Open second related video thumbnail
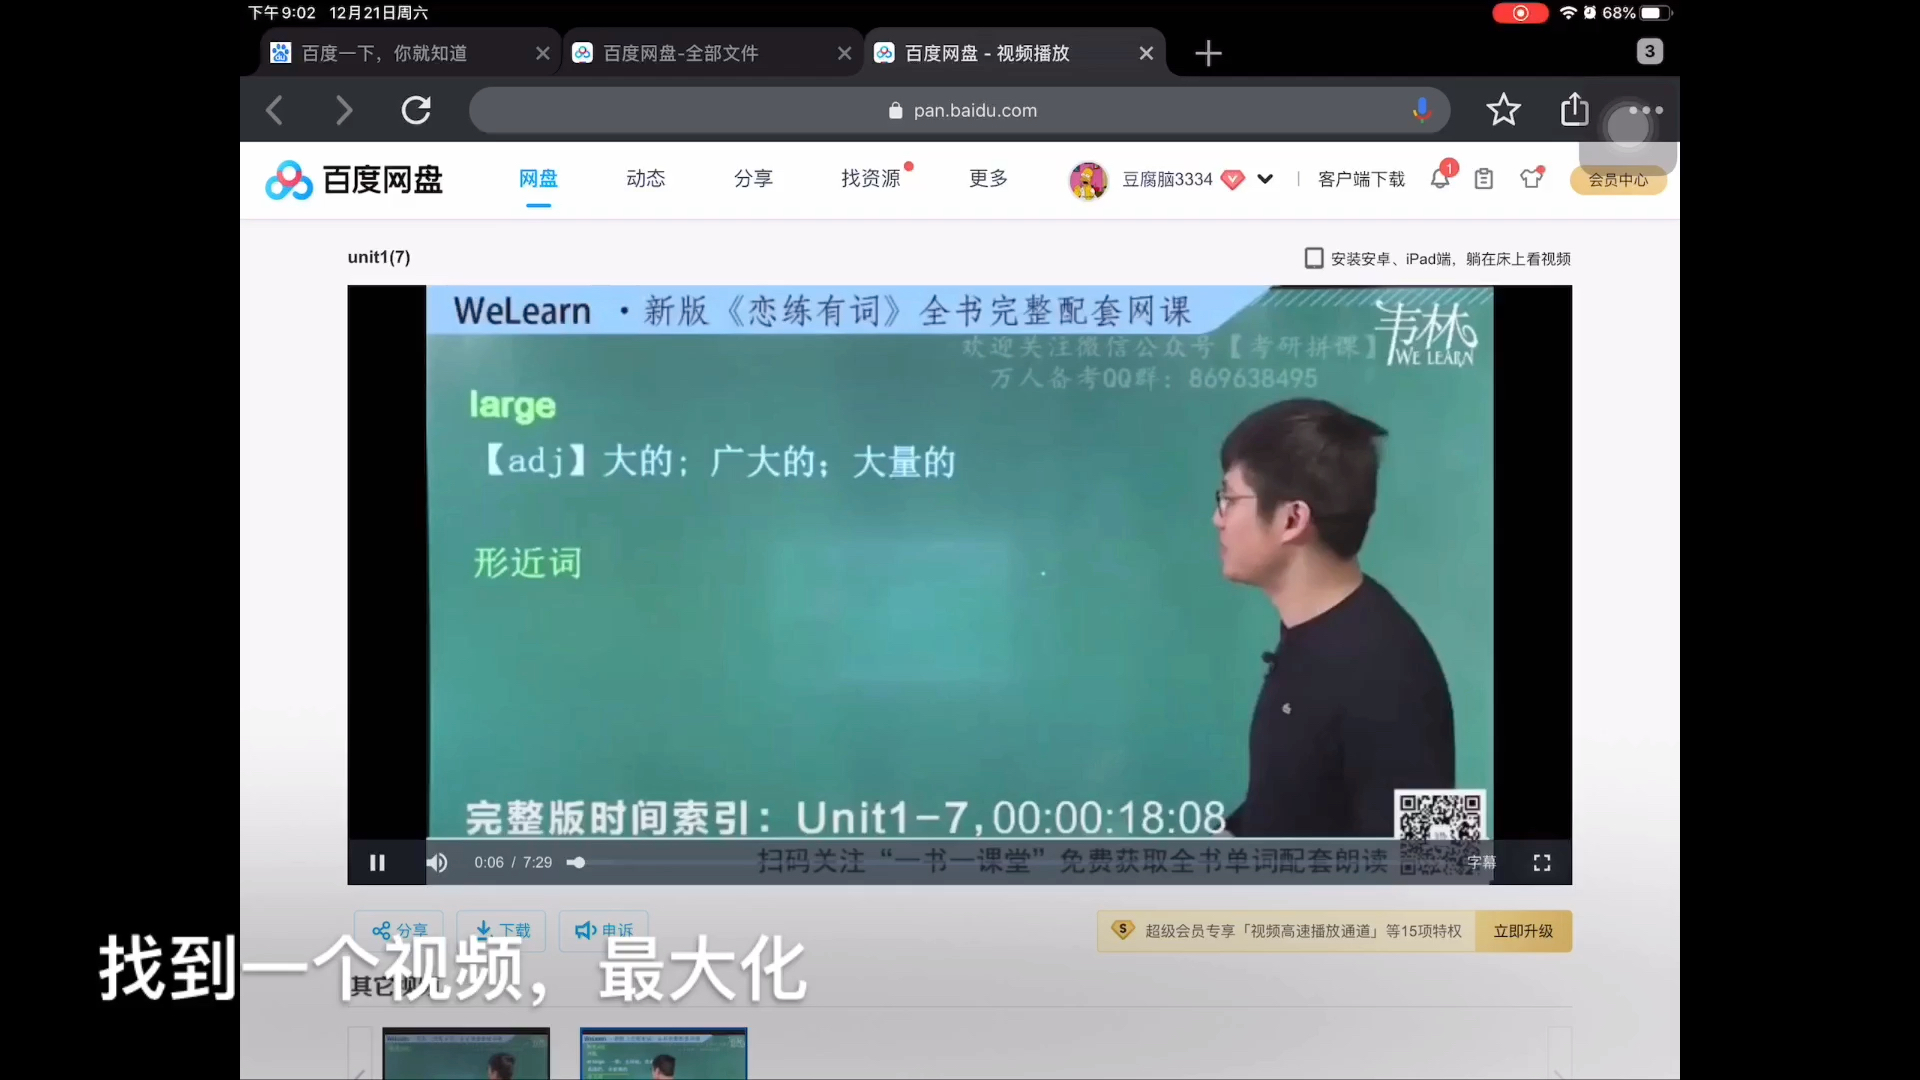This screenshot has width=1920, height=1080. coord(663,1053)
